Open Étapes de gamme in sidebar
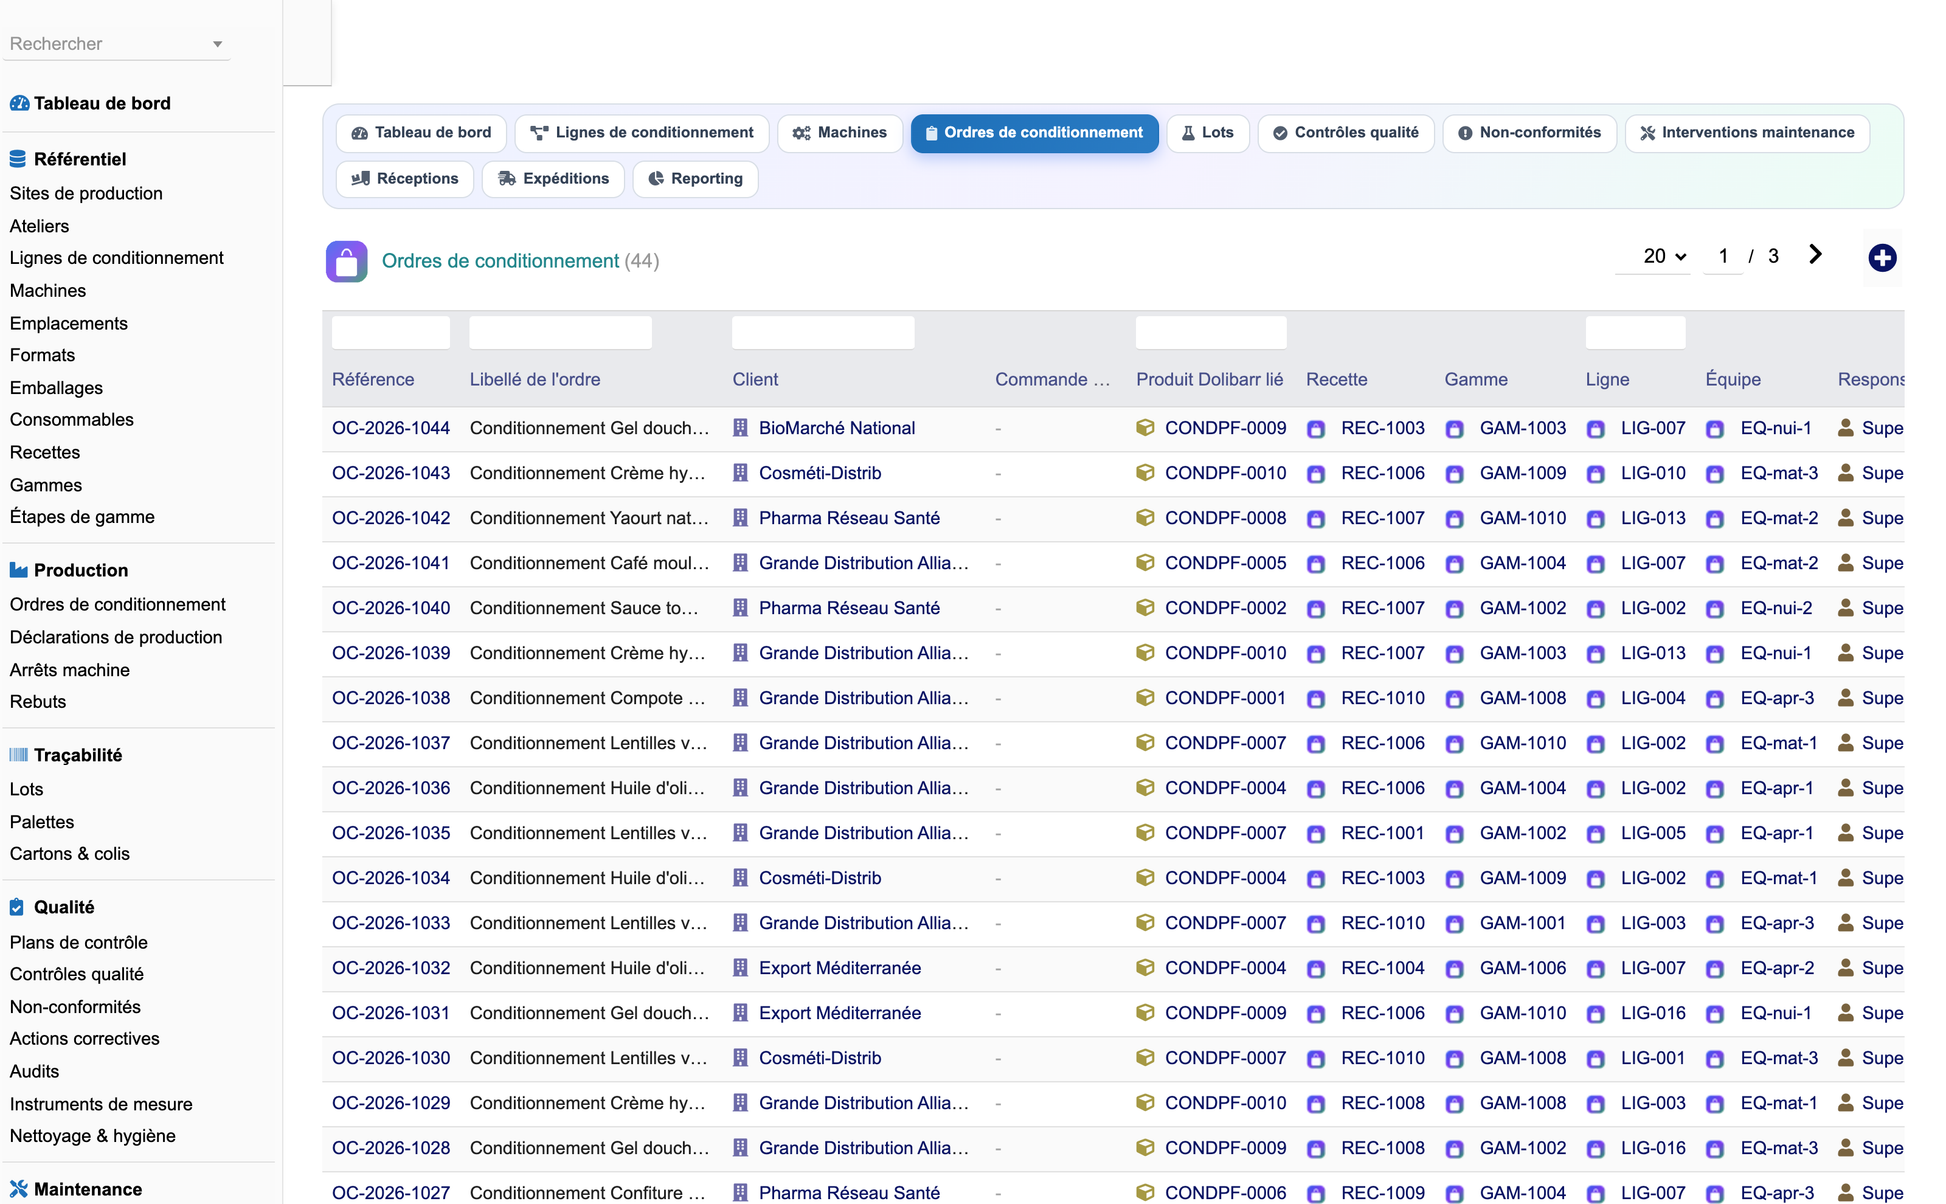This screenshot has width=1946, height=1204. pos(82,517)
